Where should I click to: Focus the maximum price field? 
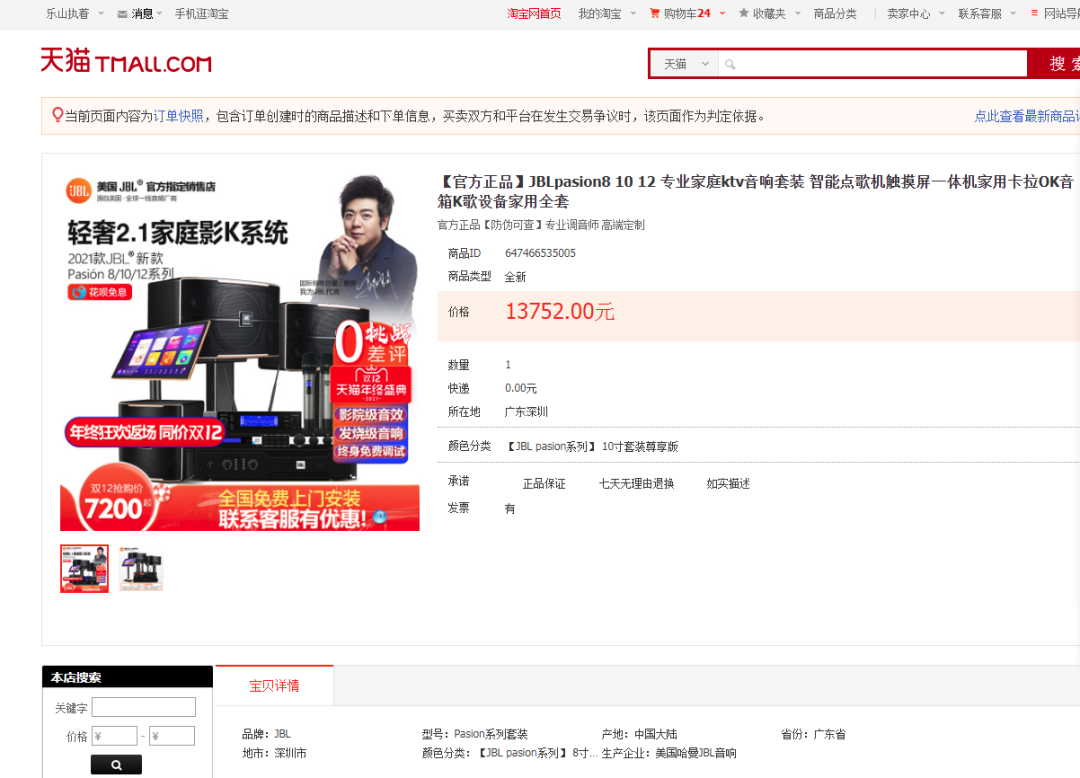pyautogui.click(x=172, y=736)
